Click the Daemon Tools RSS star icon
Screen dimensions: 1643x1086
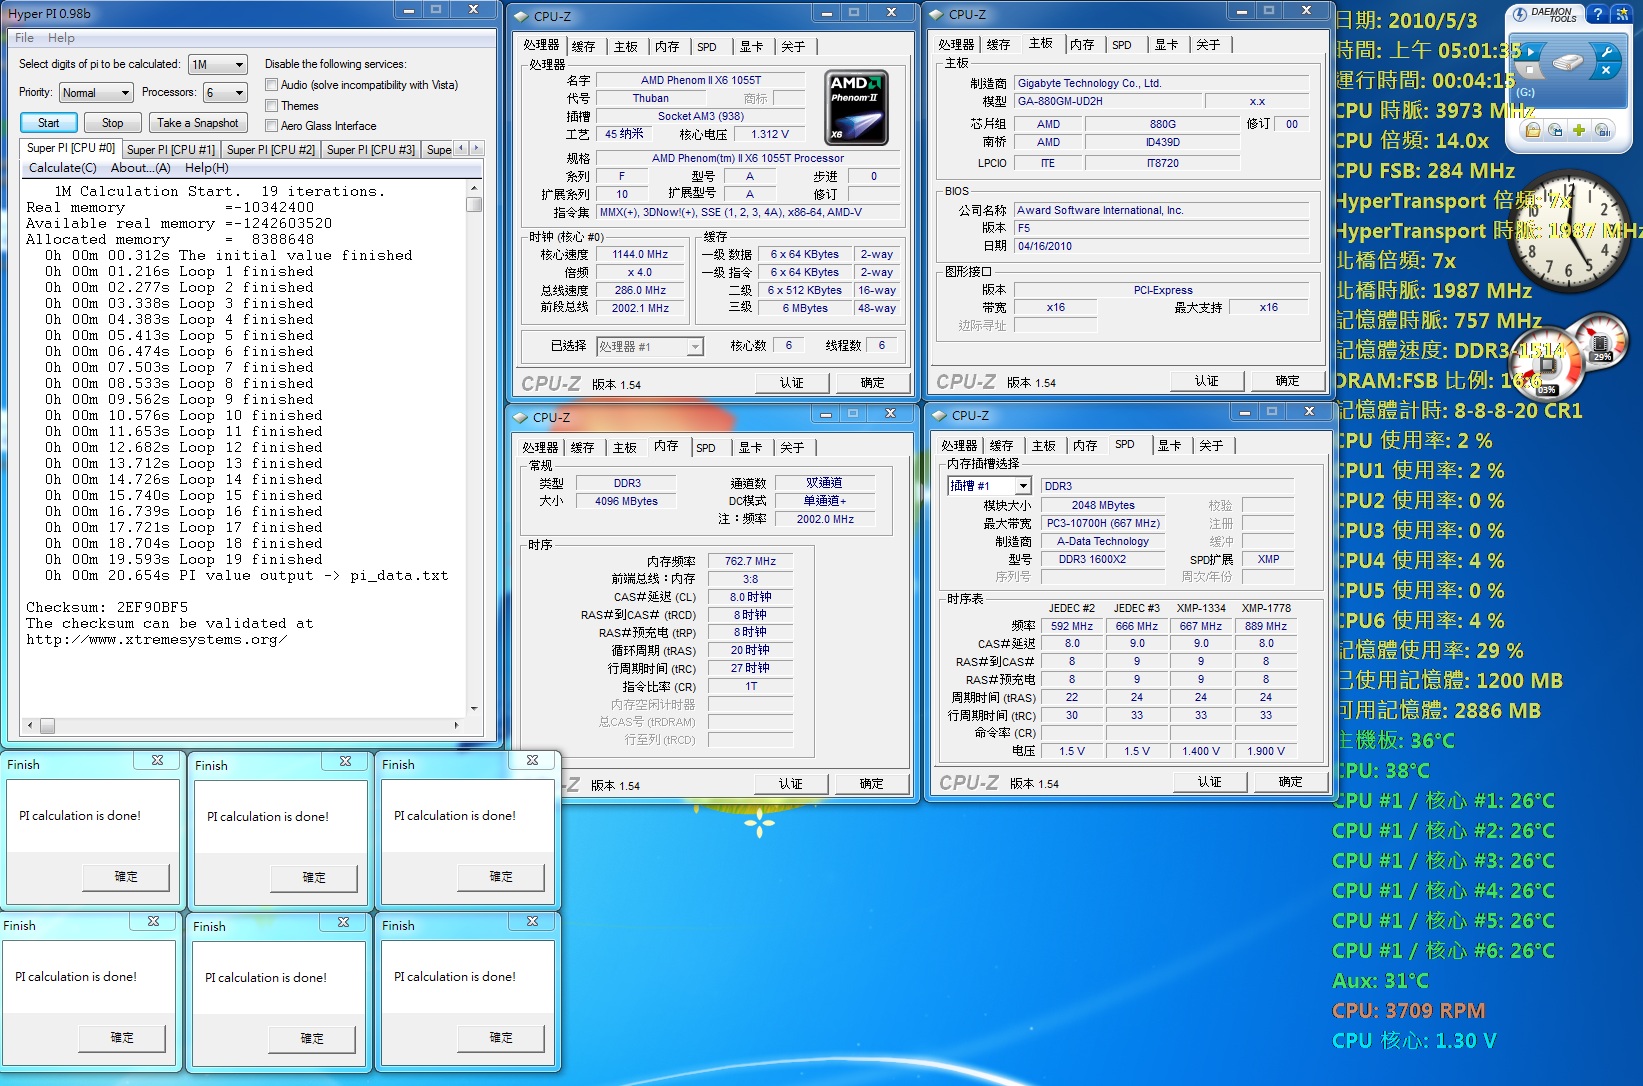pos(1621,14)
